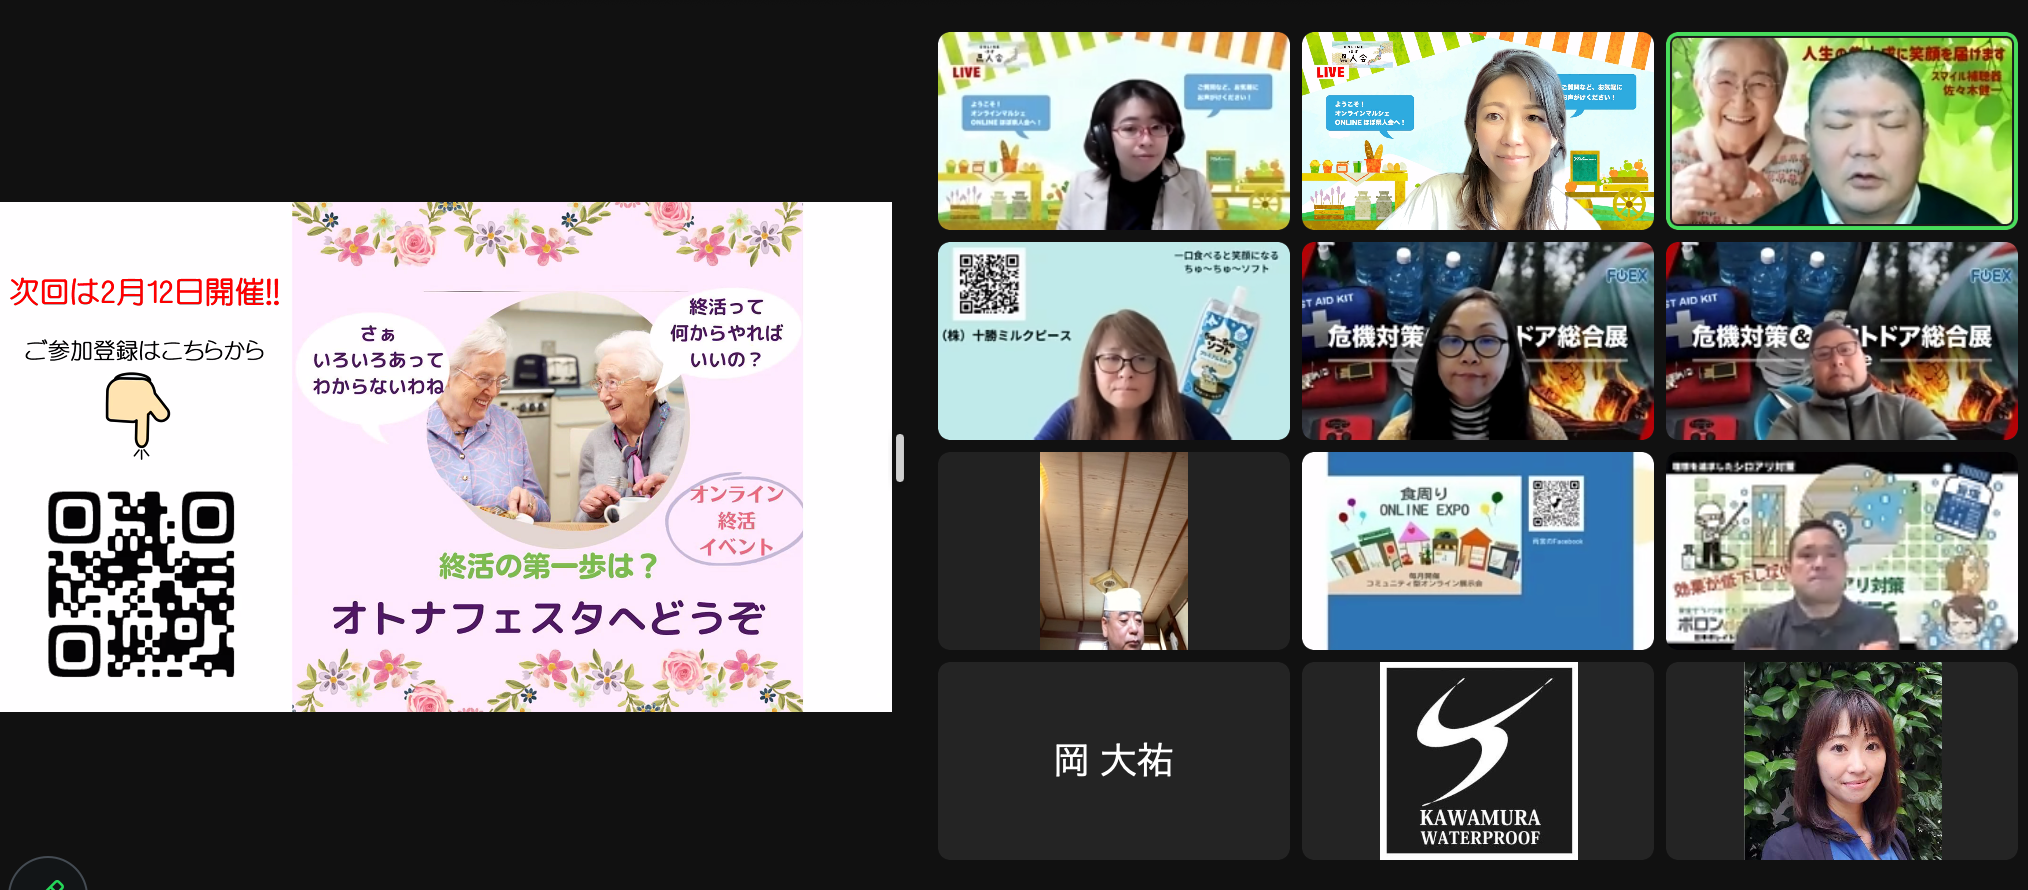Open the green annotation pencil button
Screen dimensions: 2028x890
pos(49,879)
